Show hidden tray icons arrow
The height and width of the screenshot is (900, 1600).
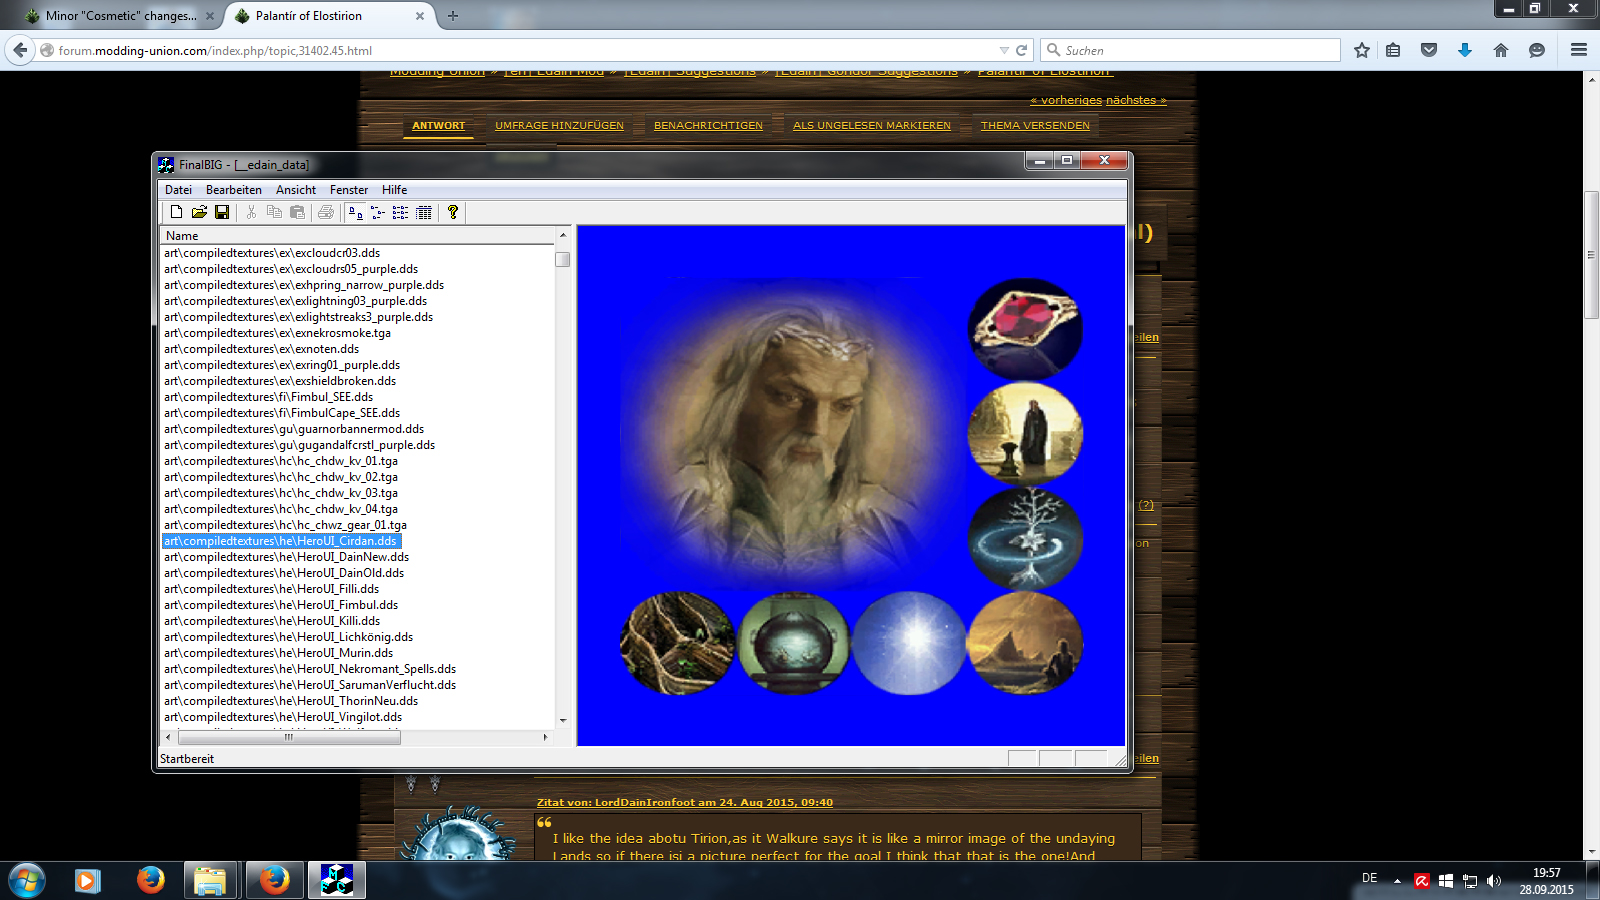coord(1397,881)
